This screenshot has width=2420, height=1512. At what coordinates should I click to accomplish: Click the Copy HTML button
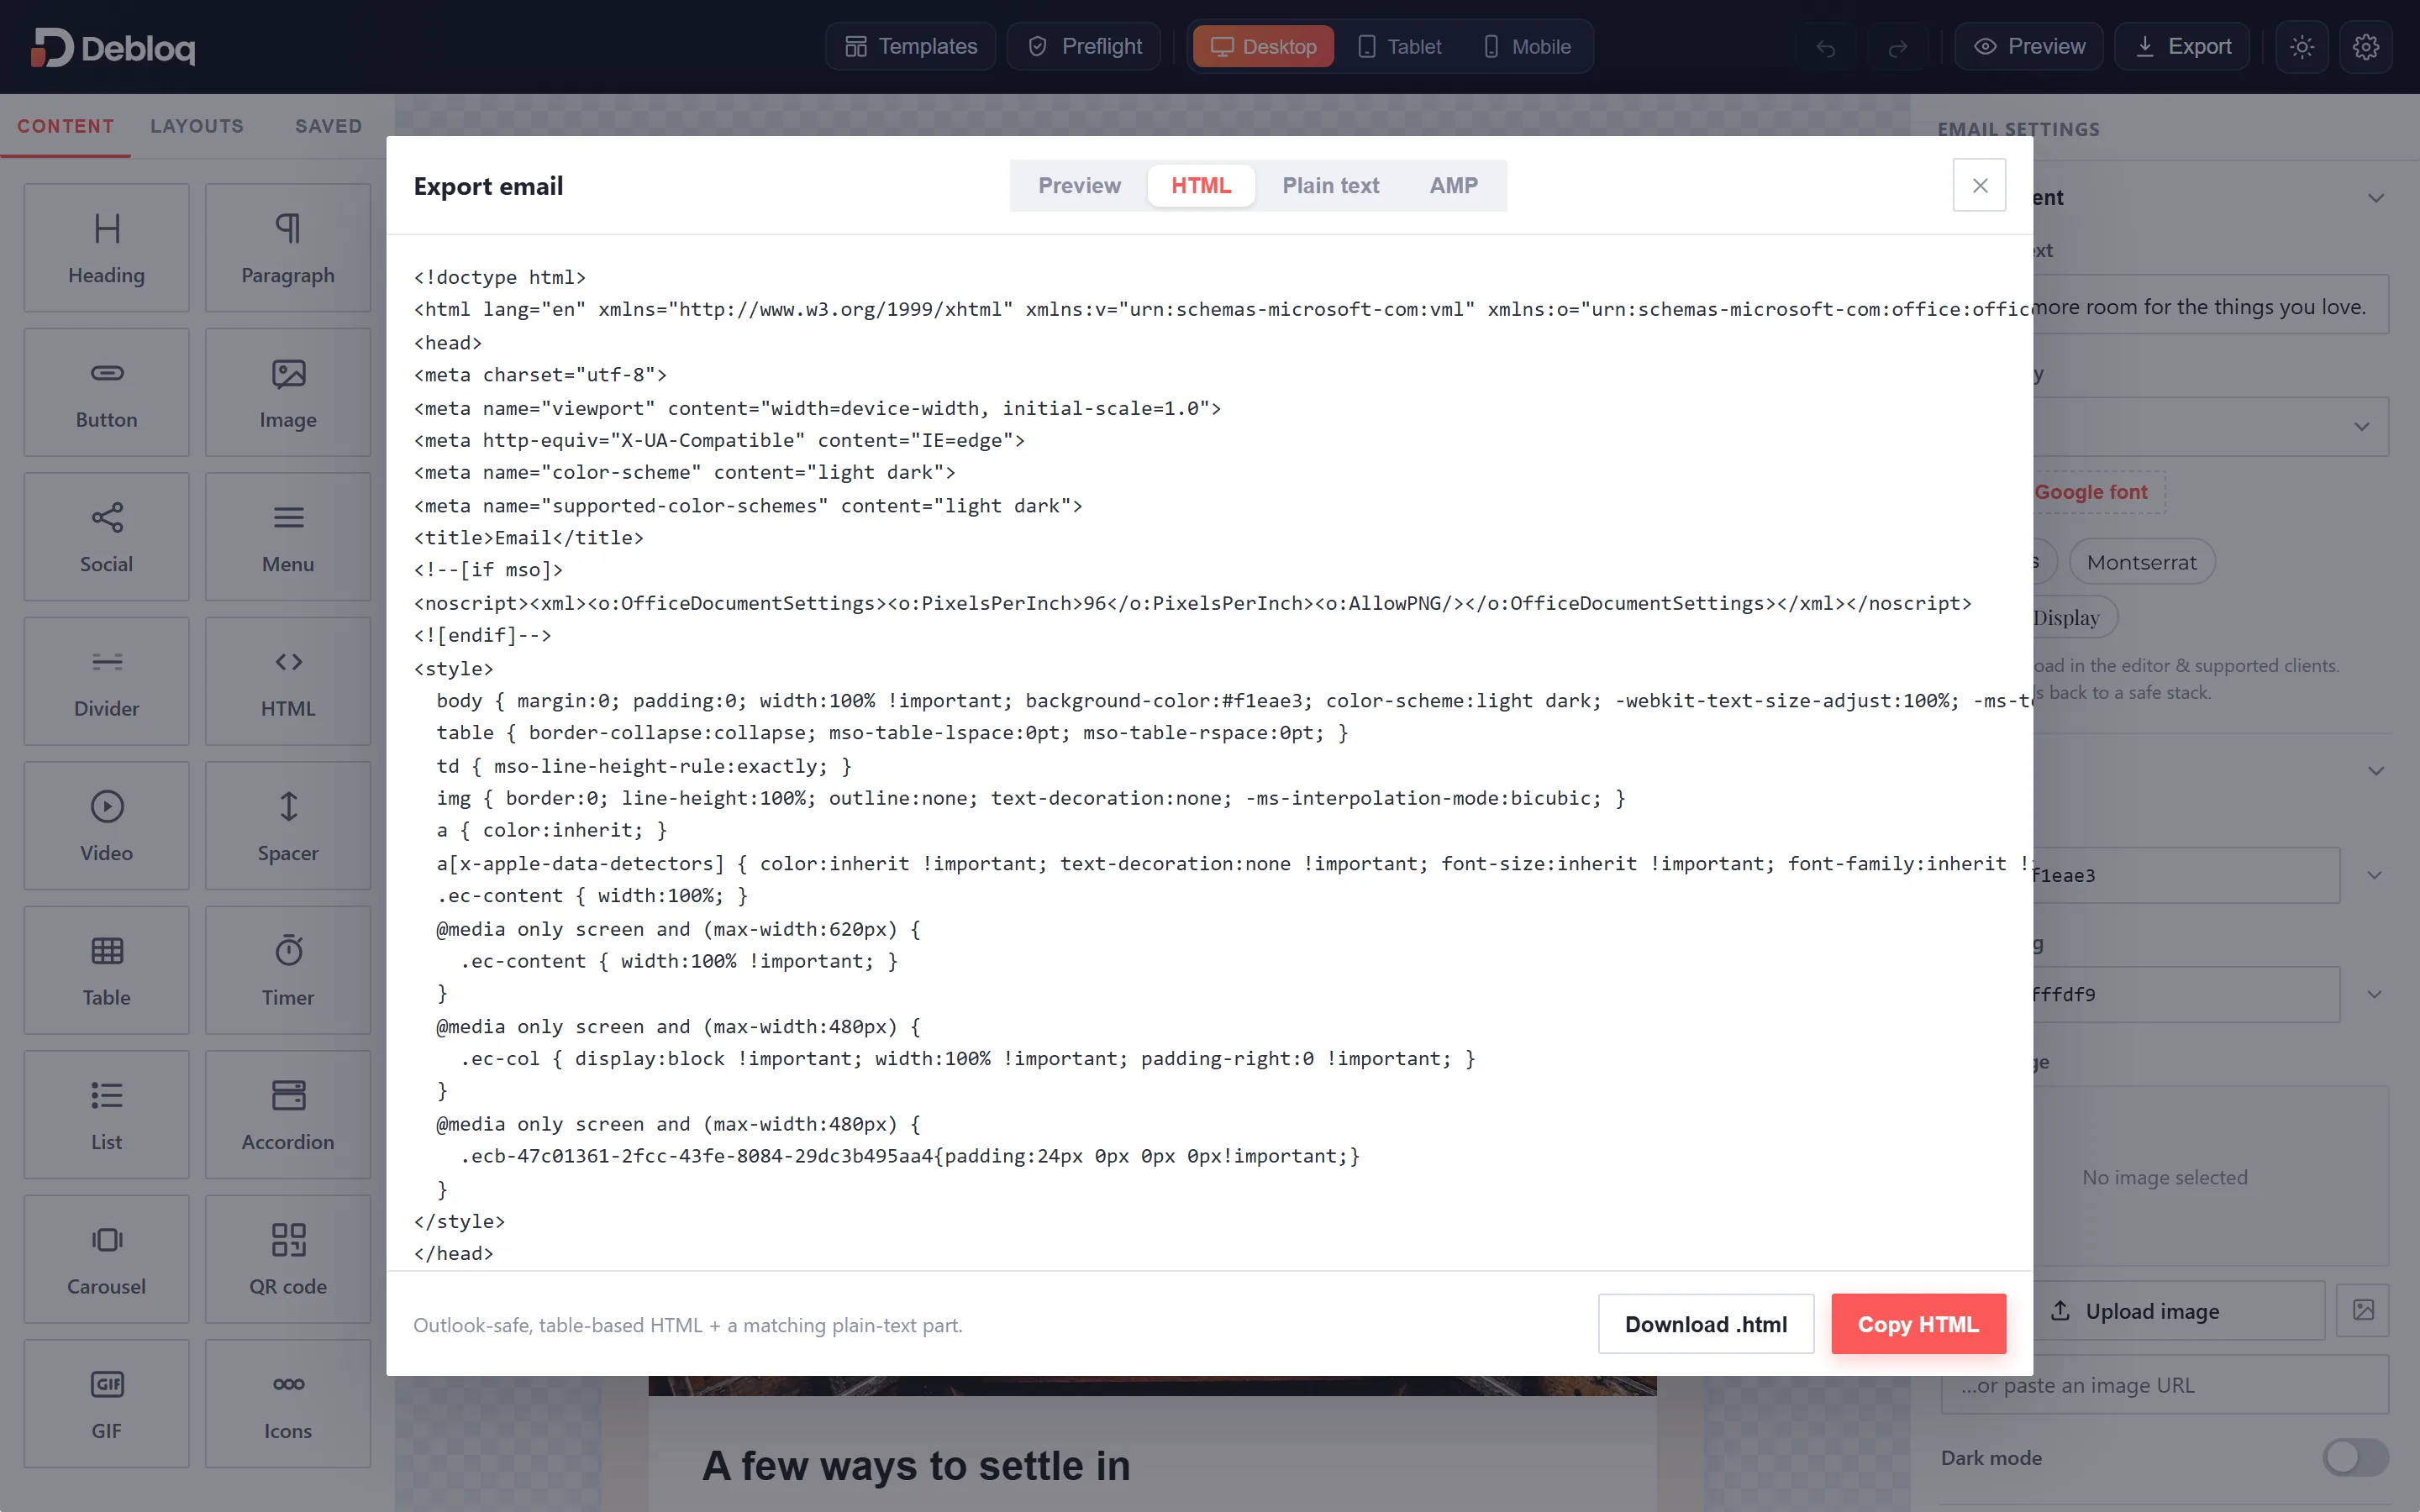(1918, 1324)
